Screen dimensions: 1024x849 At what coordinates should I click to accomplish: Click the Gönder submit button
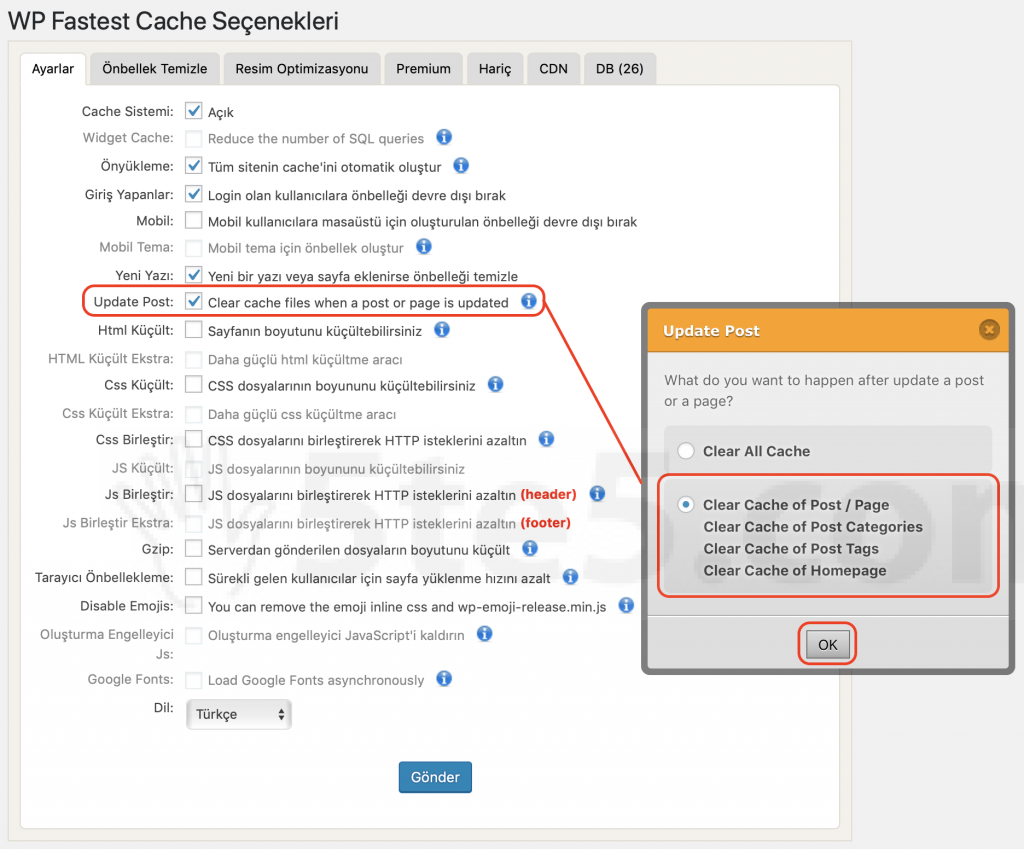(x=435, y=776)
